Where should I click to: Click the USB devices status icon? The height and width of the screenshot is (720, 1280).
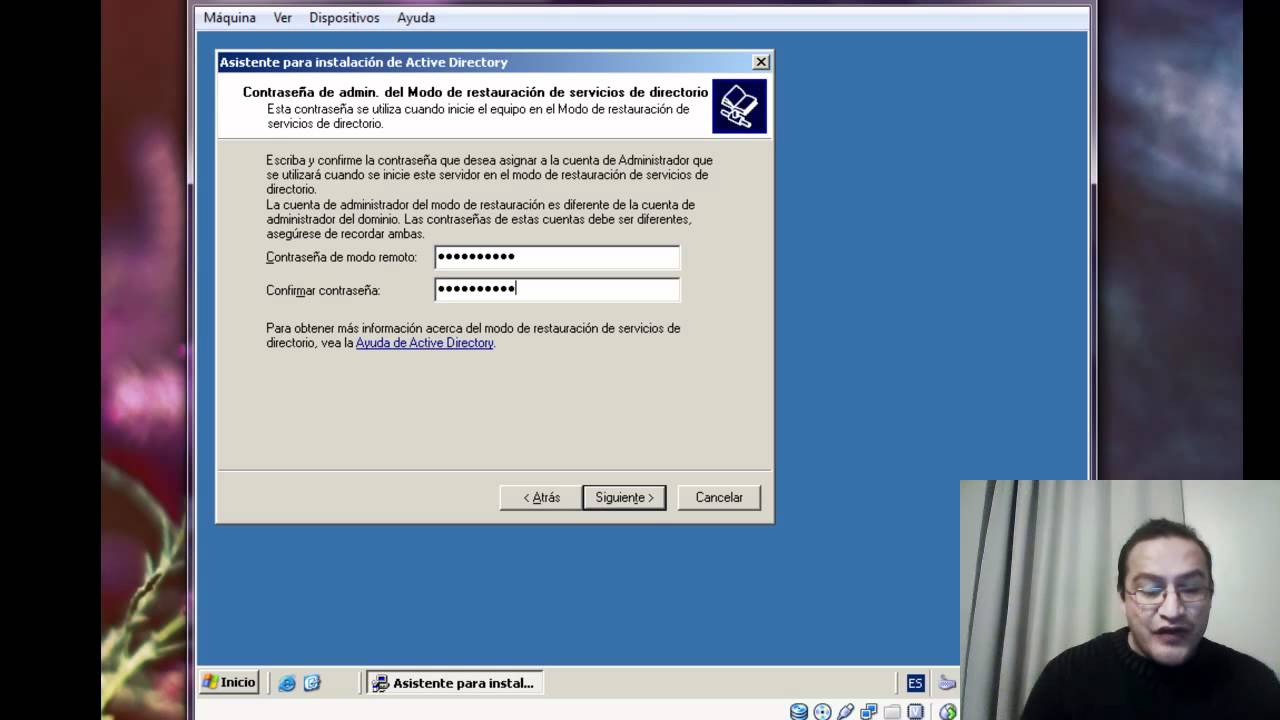tap(846, 712)
